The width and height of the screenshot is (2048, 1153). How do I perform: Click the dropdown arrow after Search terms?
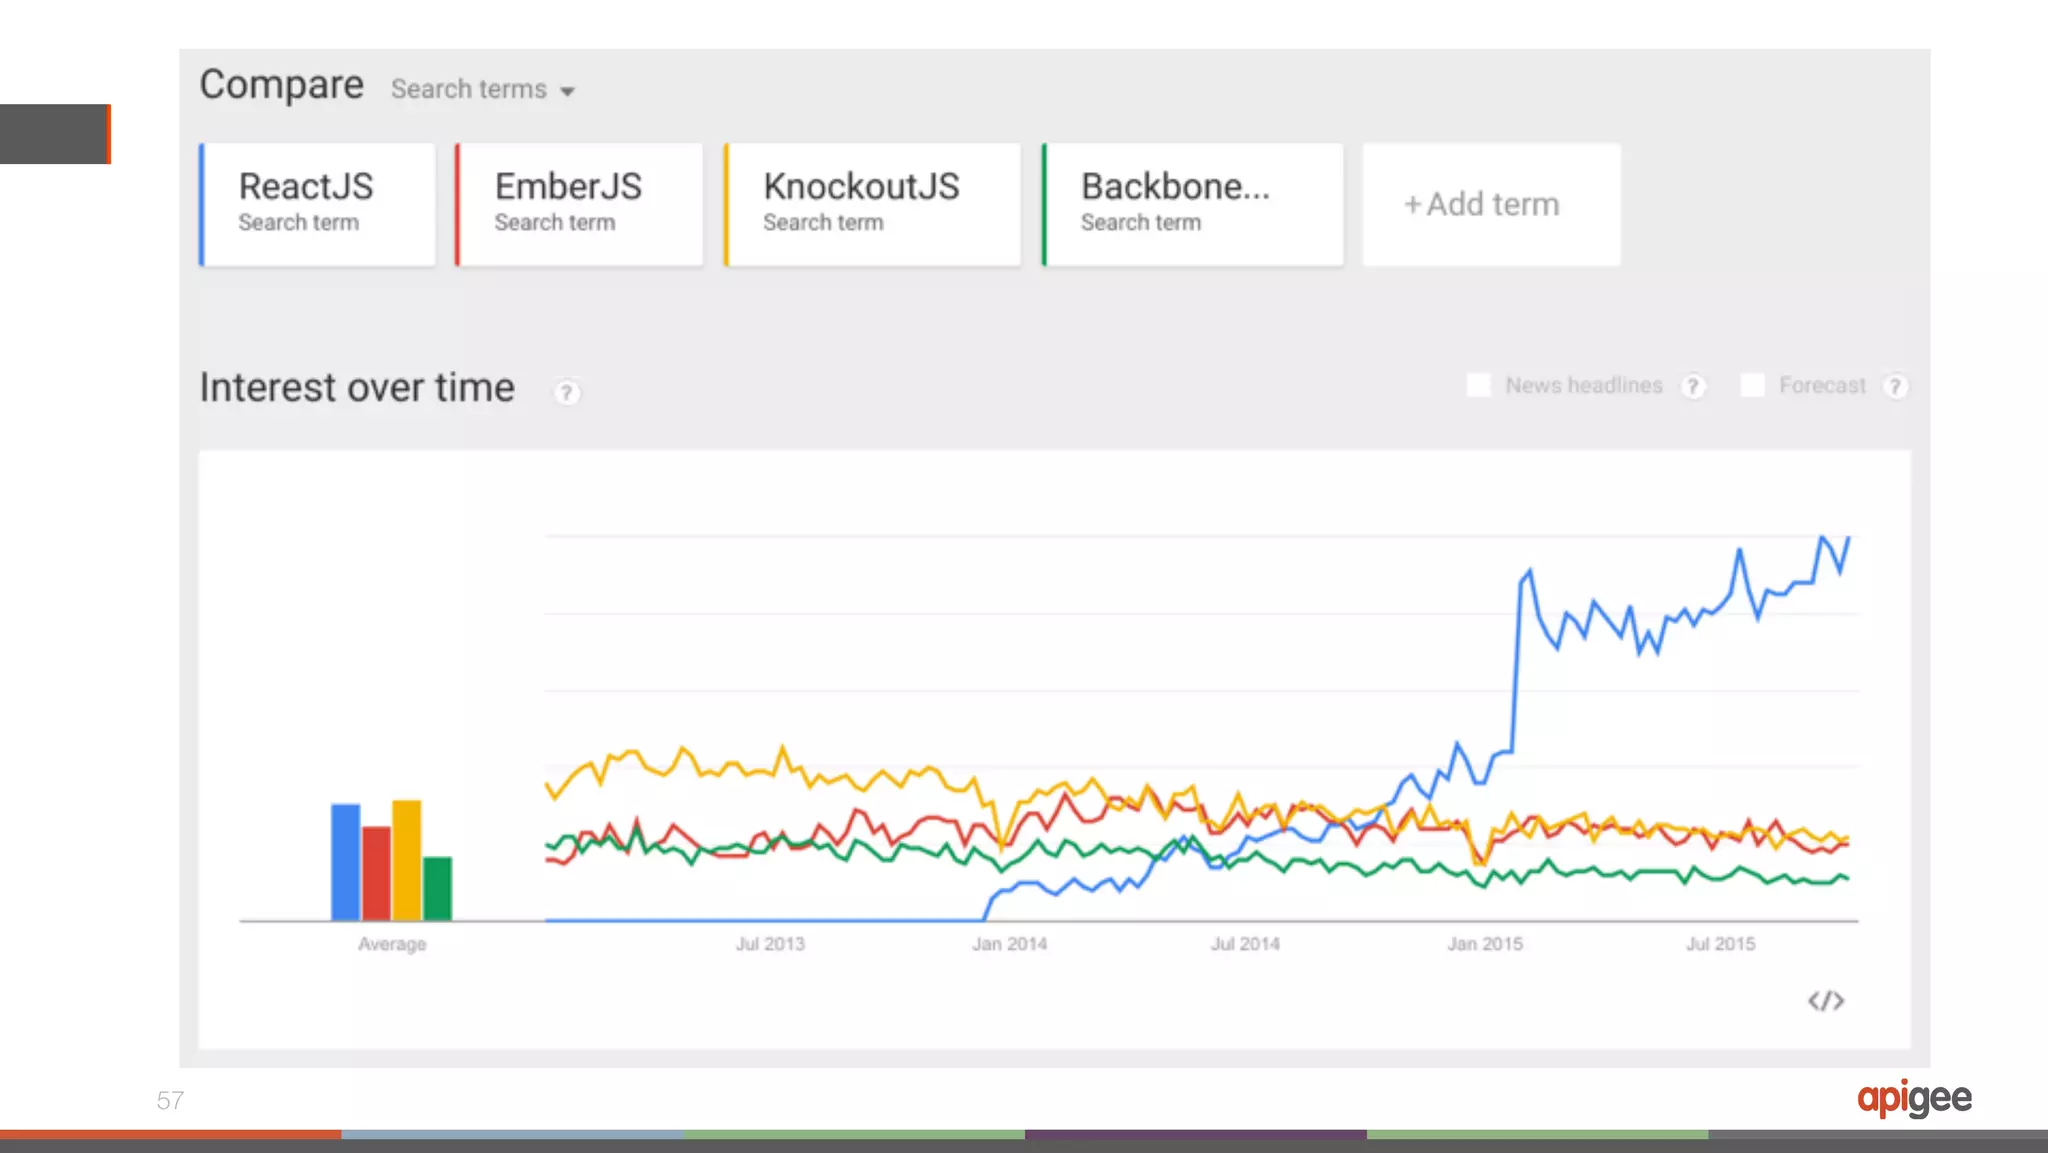coord(568,91)
